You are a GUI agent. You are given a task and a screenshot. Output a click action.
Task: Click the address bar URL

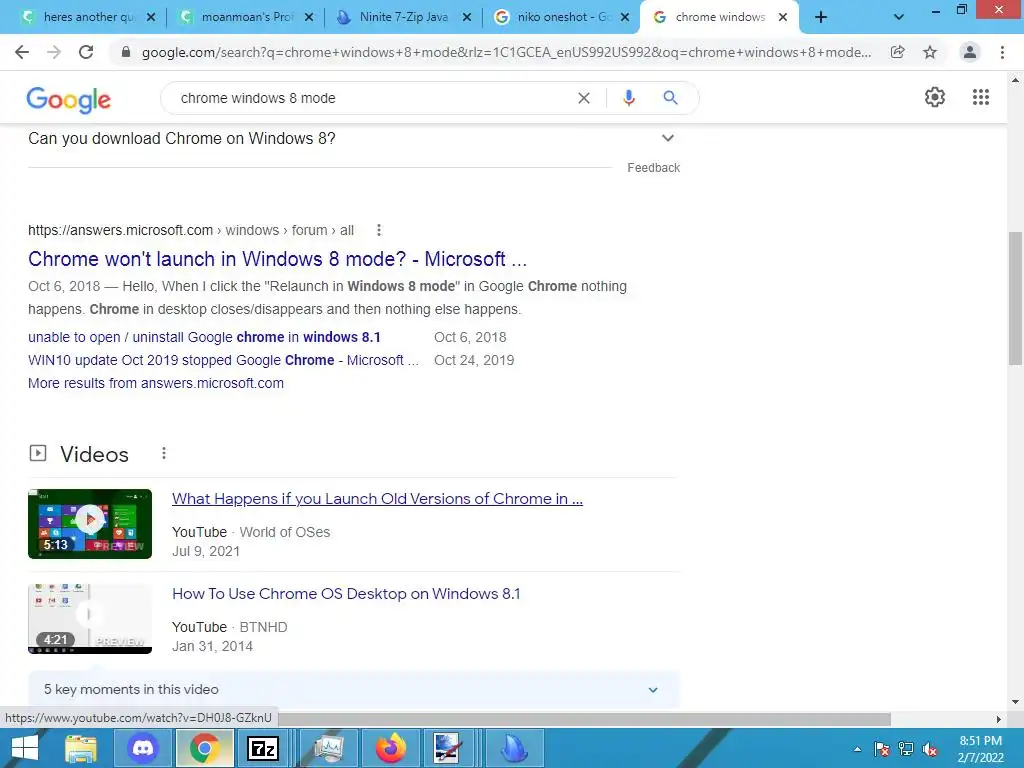[506, 52]
